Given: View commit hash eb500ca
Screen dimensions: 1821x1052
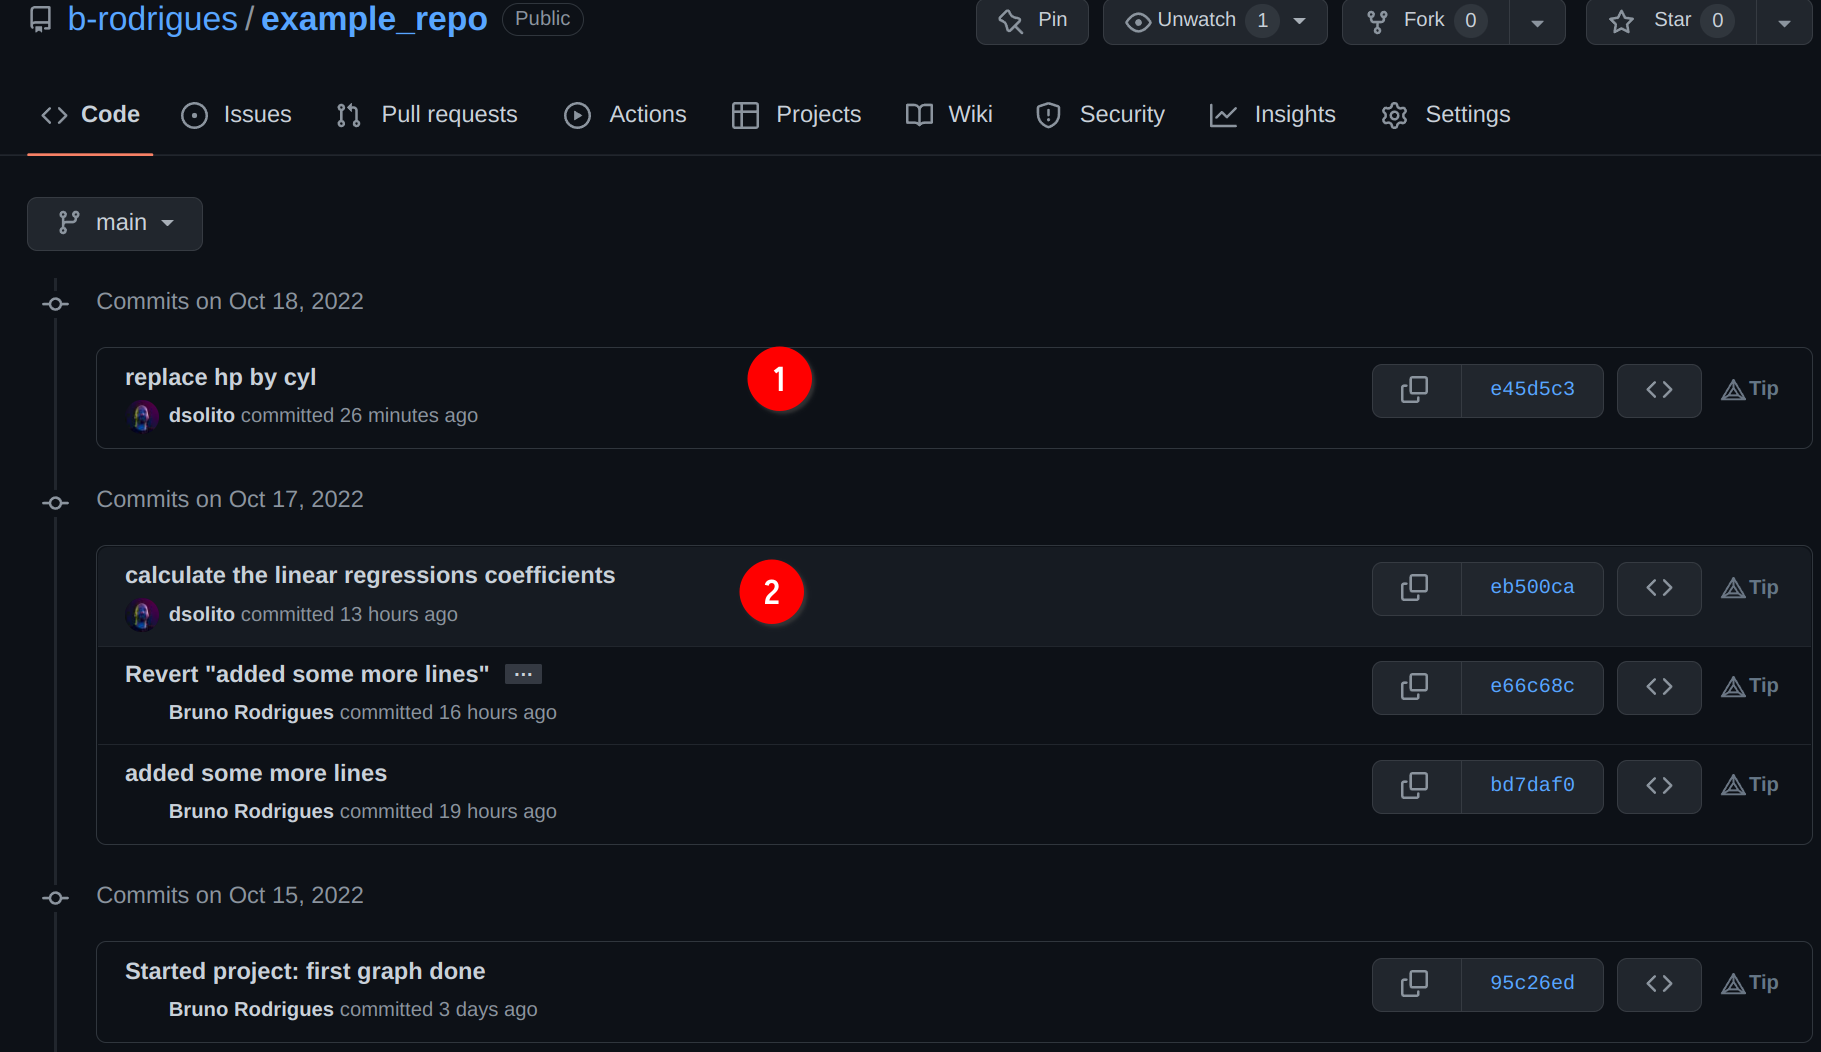Looking at the screenshot, I should [x=1532, y=588].
